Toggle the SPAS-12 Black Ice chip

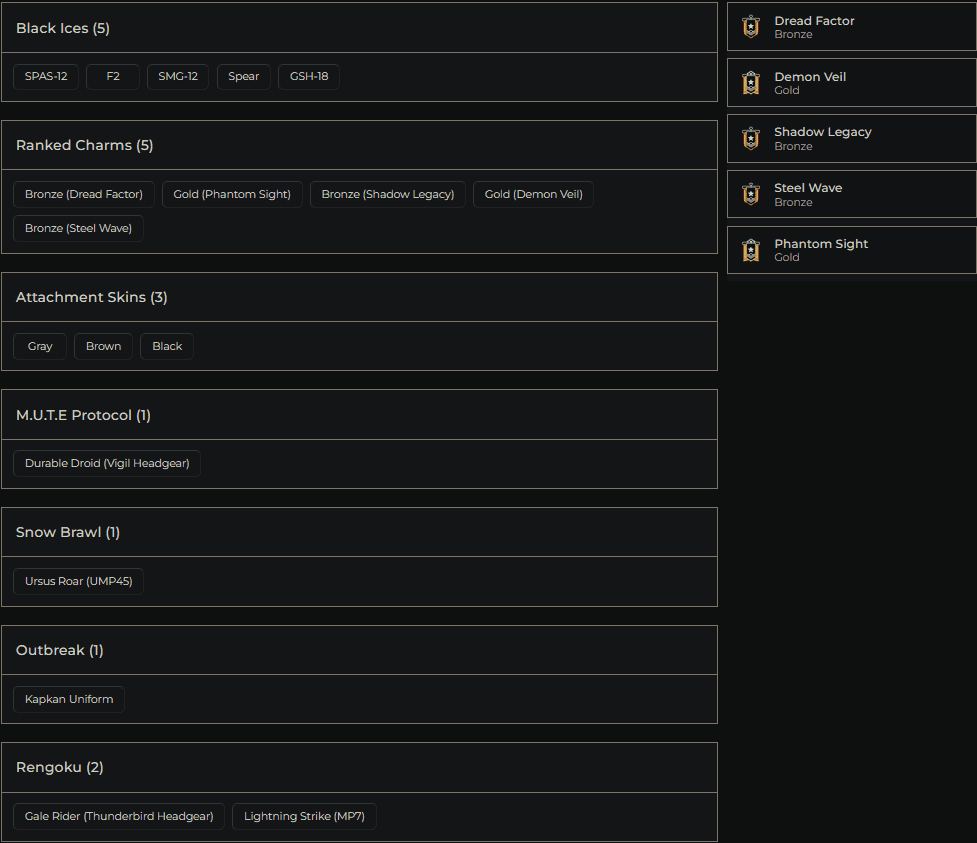pos(45,76)
